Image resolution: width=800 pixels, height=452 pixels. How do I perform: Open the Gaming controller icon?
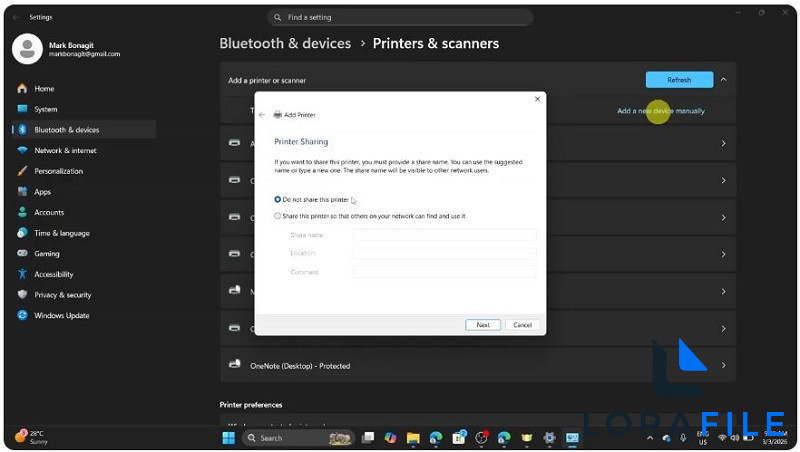click(22, 254)
